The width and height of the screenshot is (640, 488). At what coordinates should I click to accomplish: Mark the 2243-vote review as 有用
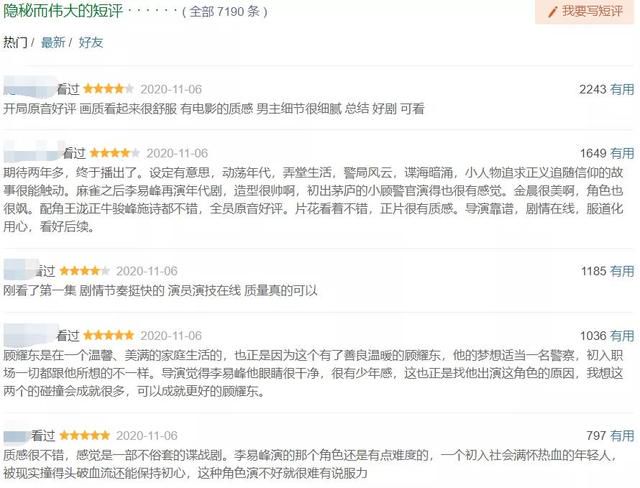click(x=622, y=89)
